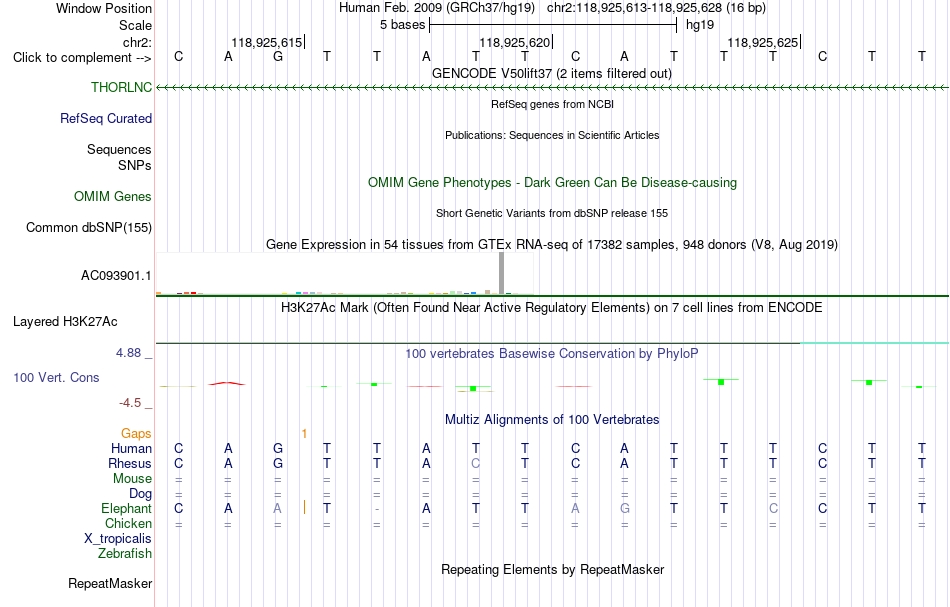This screenshot has width=950, height=607.
Task: Click the OMIM Genes track label
Action: coord(113,196)
